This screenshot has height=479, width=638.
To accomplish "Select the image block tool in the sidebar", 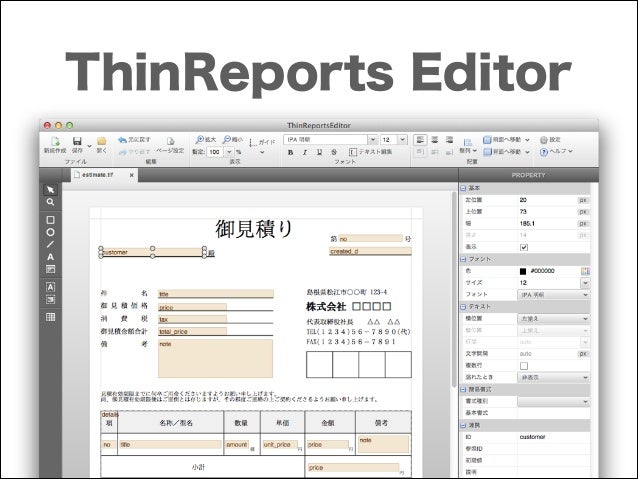I will pyautogui.click(x=50, y=300).
